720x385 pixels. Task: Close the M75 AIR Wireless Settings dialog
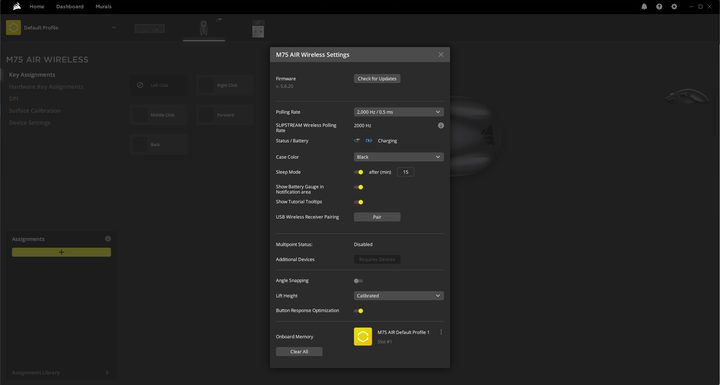tap(441, 55)
